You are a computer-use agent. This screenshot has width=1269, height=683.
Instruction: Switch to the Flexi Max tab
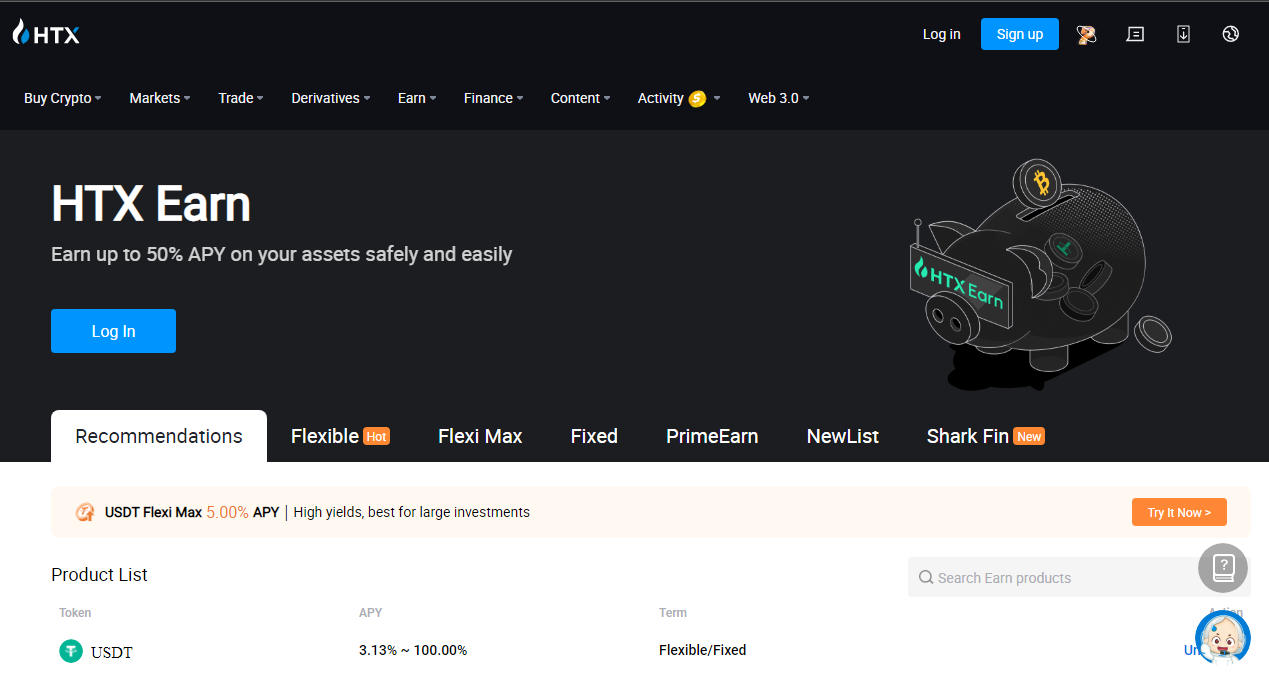[x=480, y=436]
